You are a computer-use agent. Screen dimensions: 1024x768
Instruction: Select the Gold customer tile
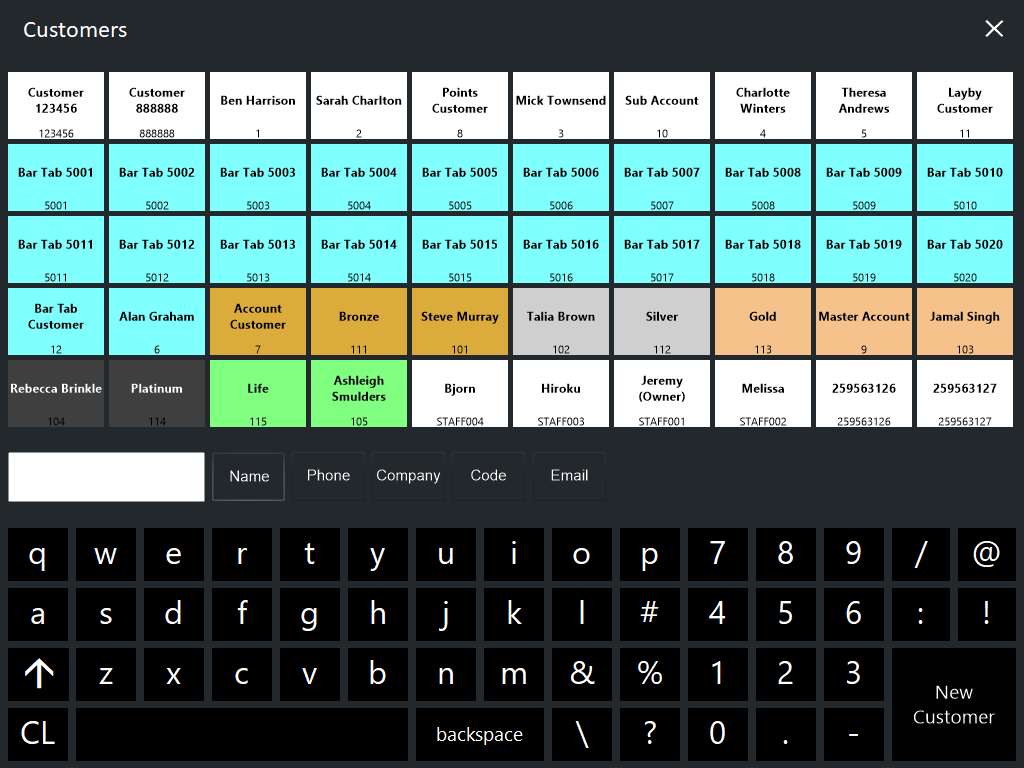[x=763, y=321]
